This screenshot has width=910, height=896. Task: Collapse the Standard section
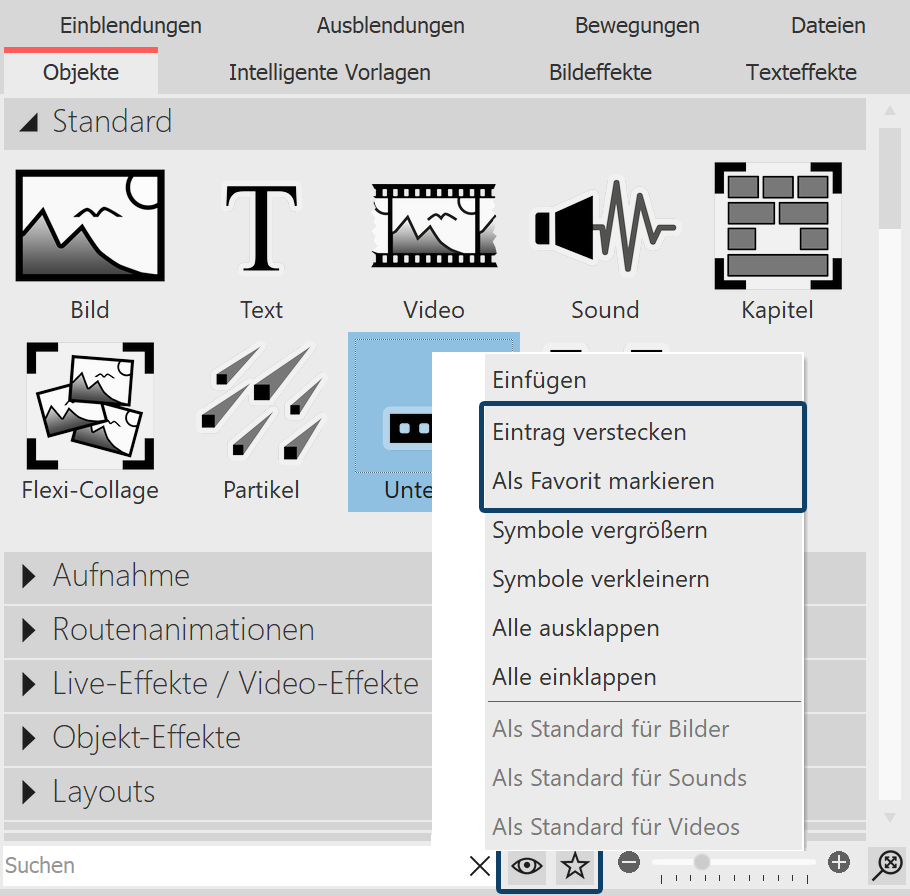tap(112, 122)
